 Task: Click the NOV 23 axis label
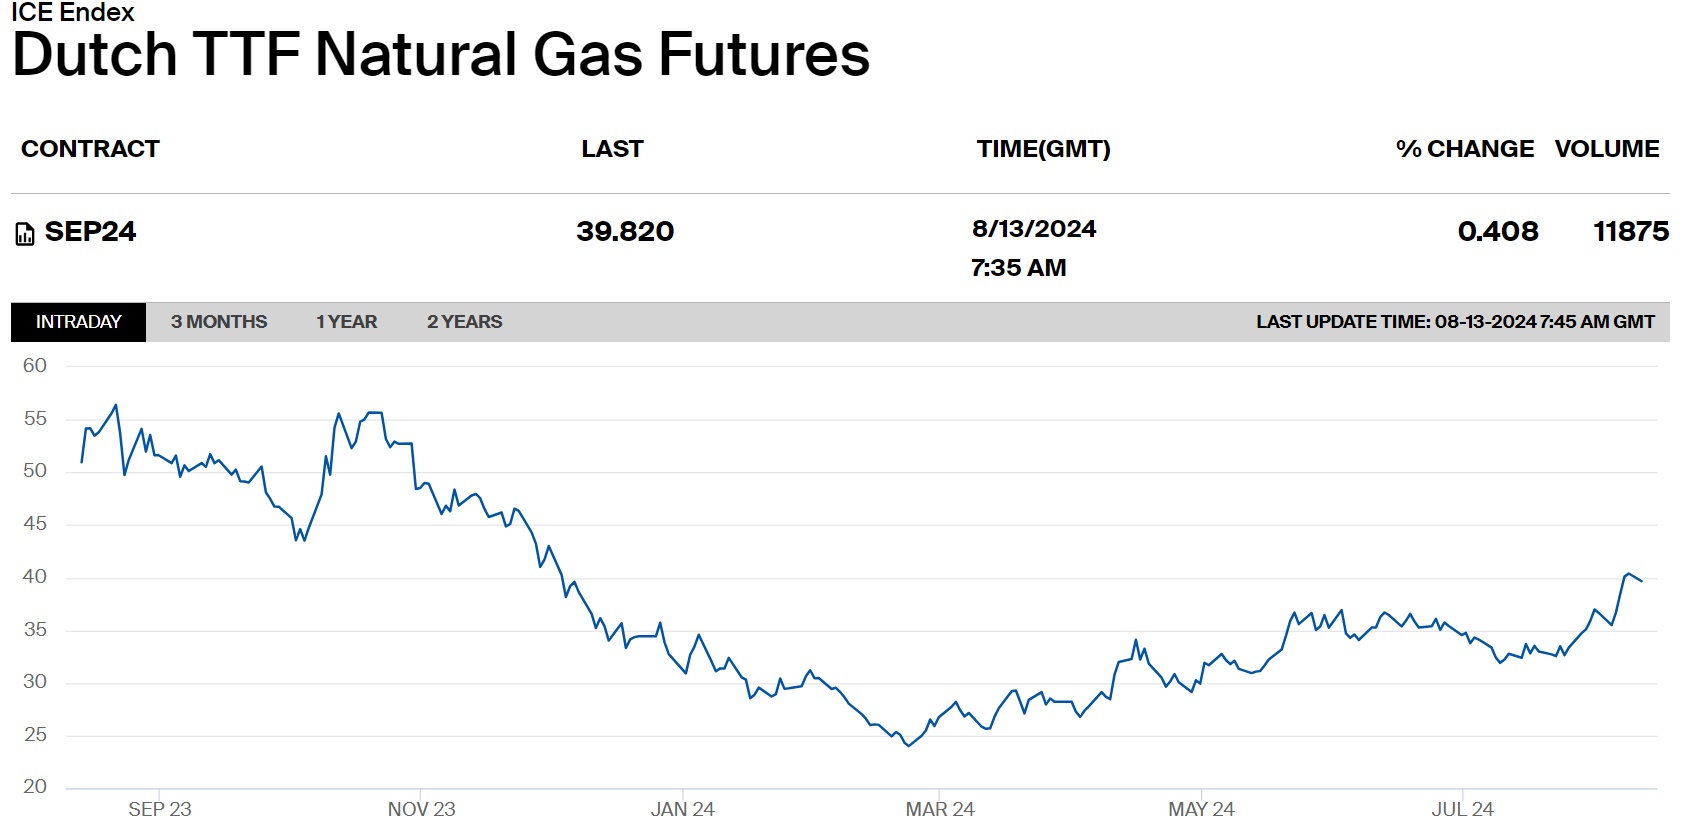[421, 809]
